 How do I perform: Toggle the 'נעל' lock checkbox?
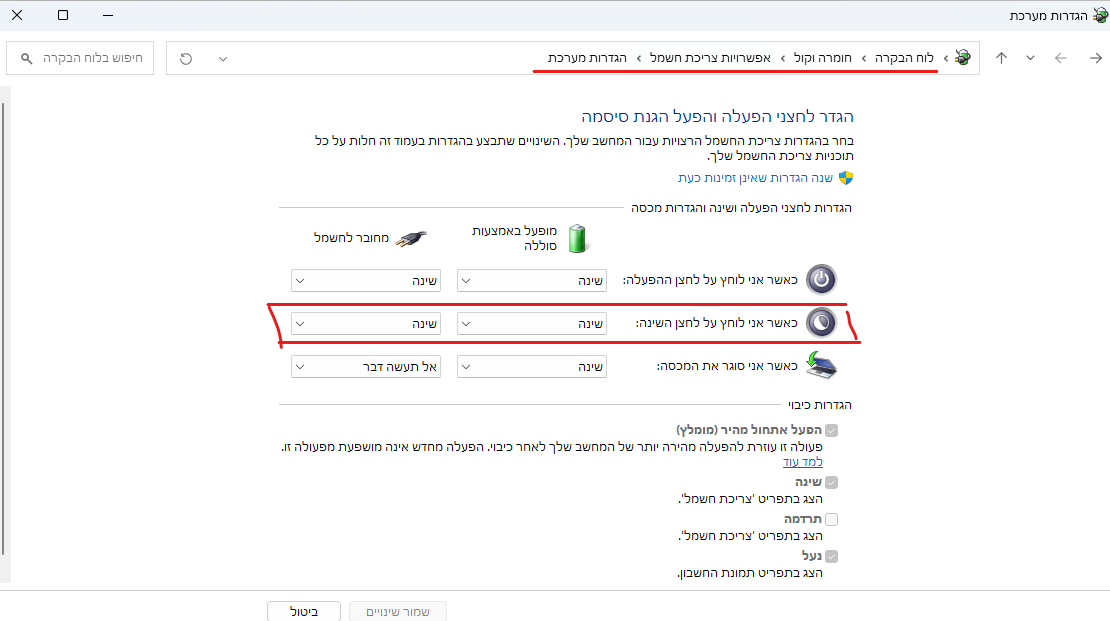point(832,556)
